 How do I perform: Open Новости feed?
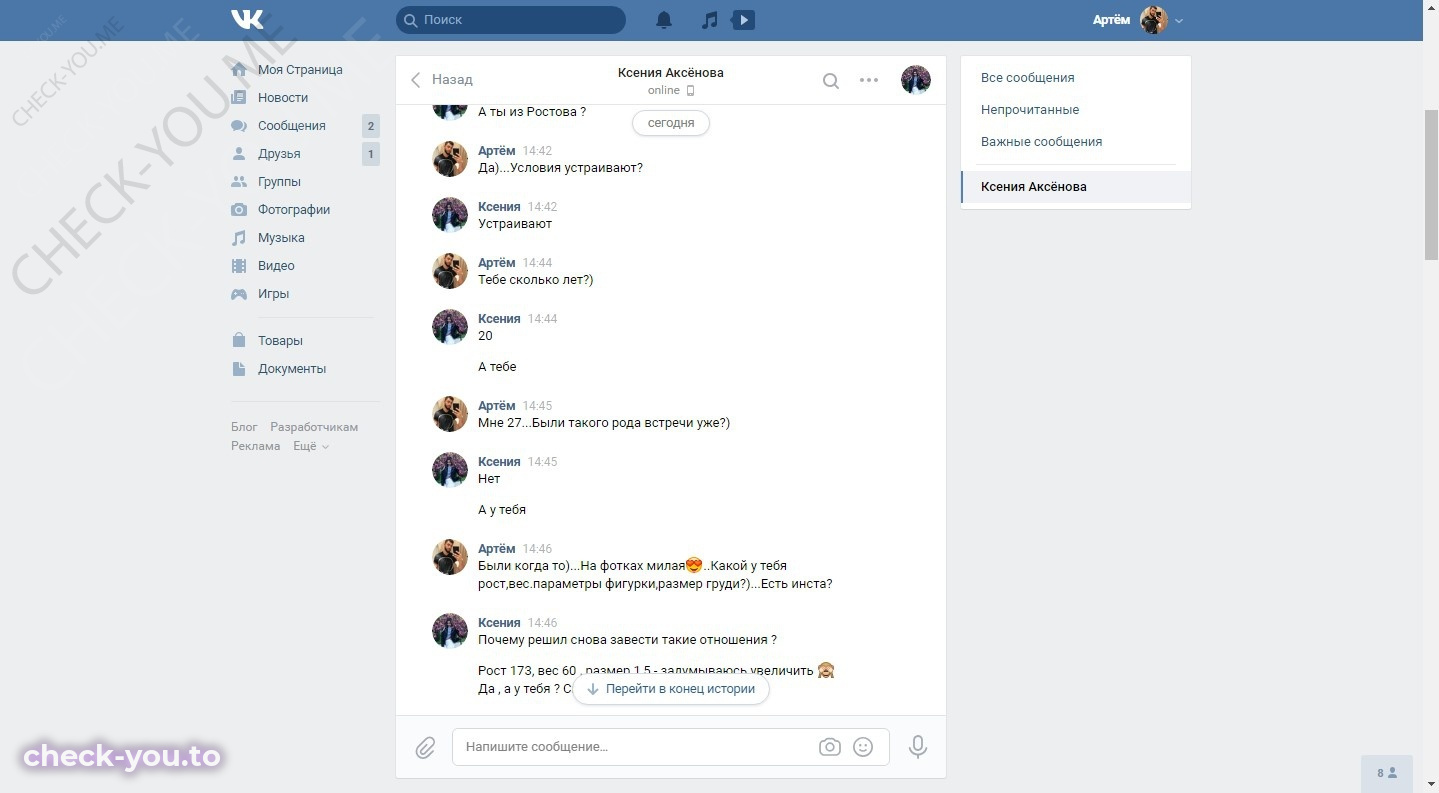pyautogui.click(x=283, y=98)
